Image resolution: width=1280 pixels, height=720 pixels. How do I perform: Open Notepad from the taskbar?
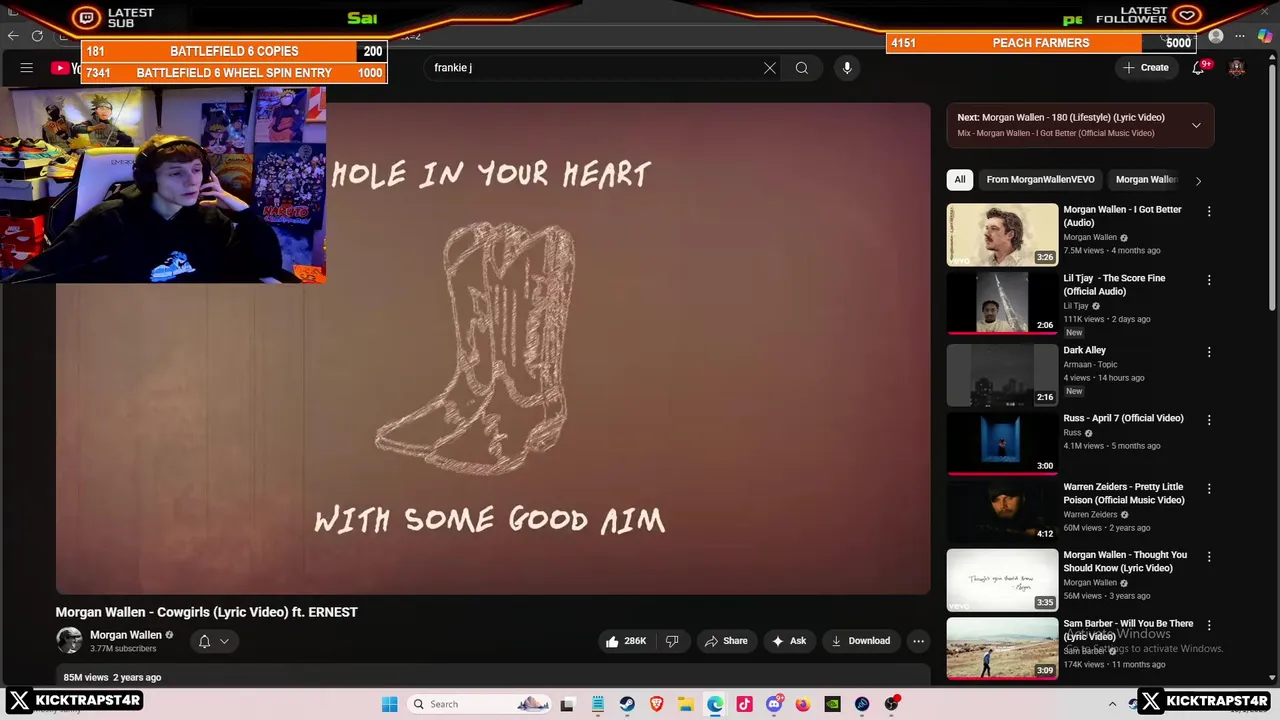[x=597, y=704]
